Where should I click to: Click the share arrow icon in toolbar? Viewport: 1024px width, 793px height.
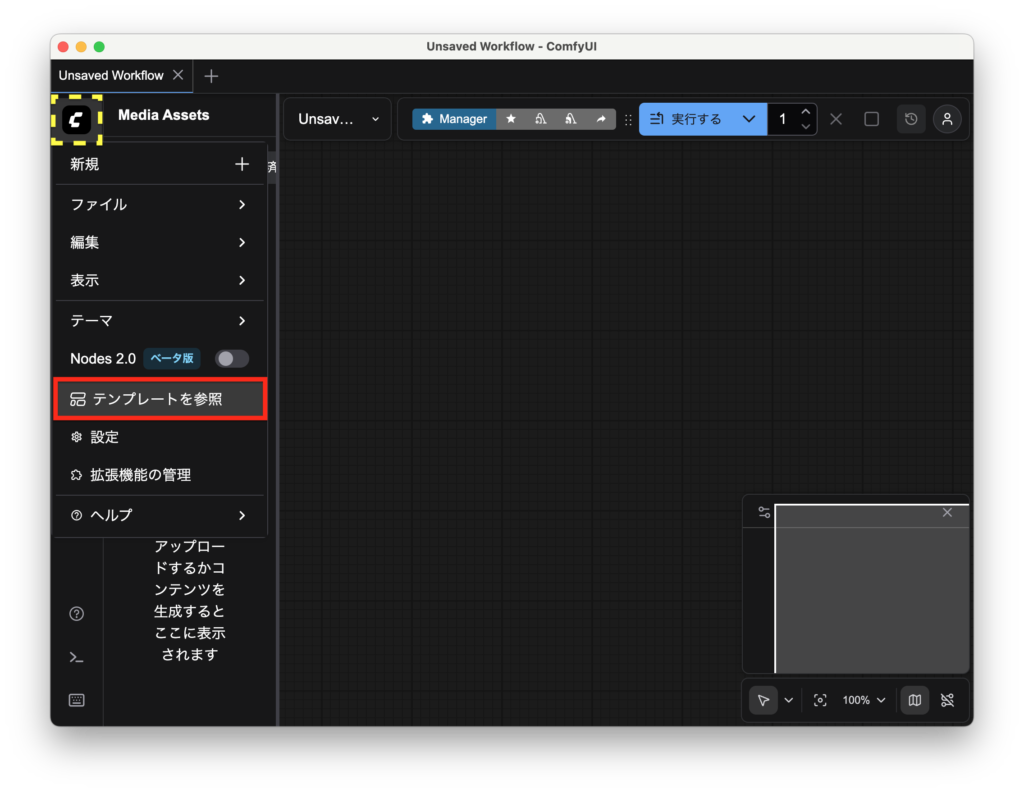coord(601,119)
